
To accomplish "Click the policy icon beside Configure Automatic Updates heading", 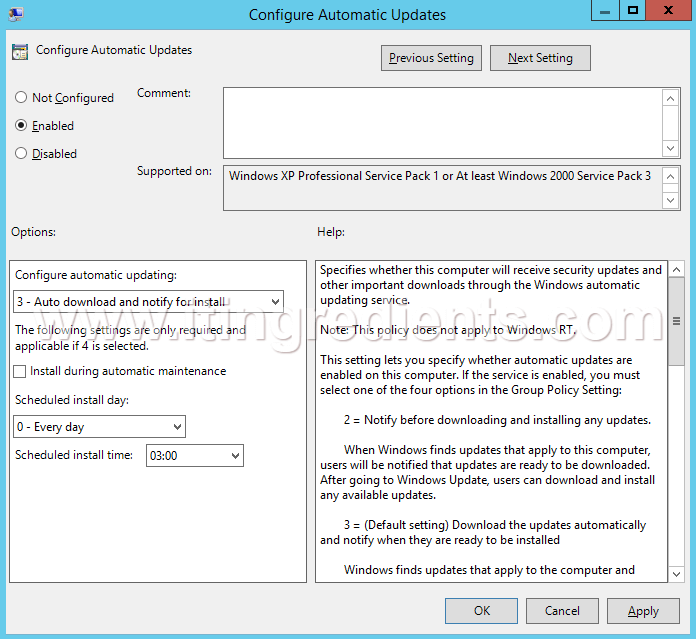I will point(20,52).
